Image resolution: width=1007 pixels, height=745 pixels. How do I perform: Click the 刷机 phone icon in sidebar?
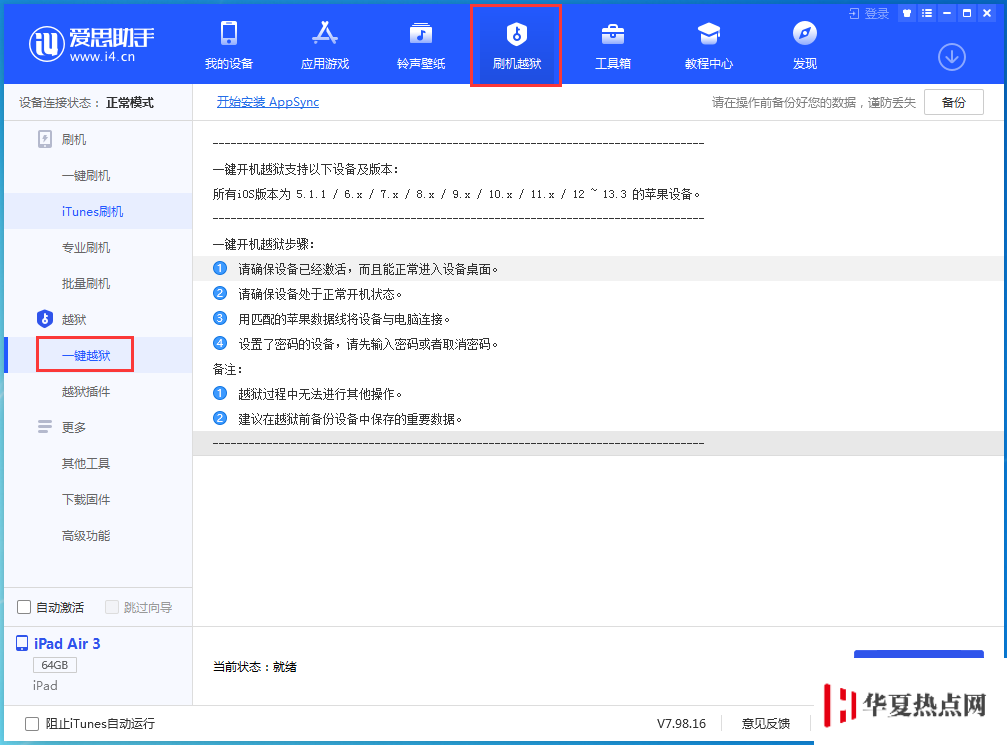point(45,139)
